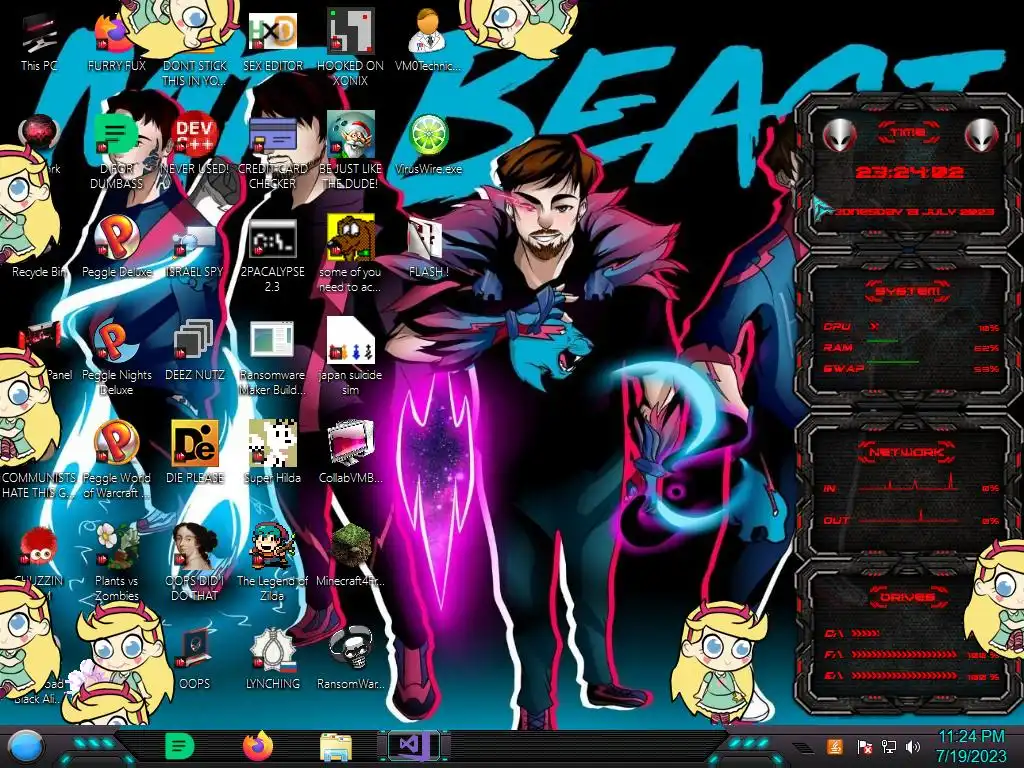Open the DEEZ NUTZ shortcut
Image resolution: width=1024 pixels, height=768 pixels.
point(194,351)
